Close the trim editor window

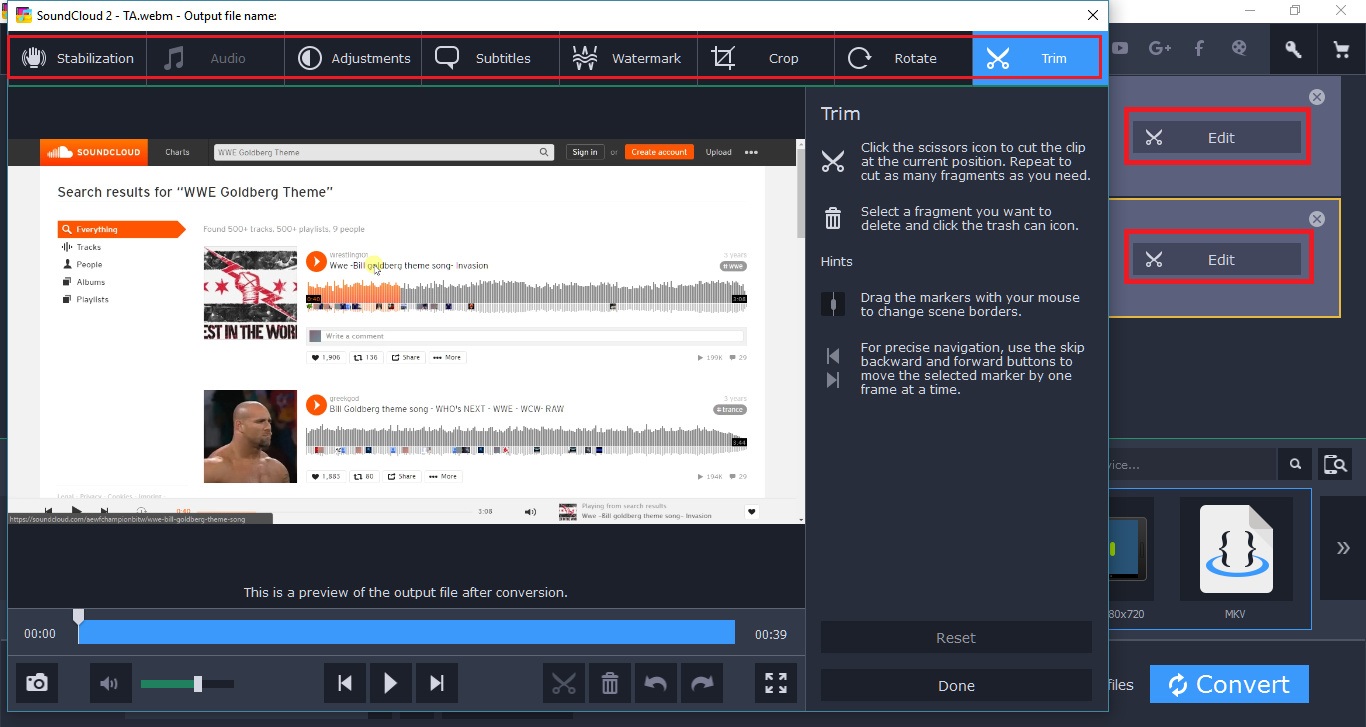(1093, 15)
